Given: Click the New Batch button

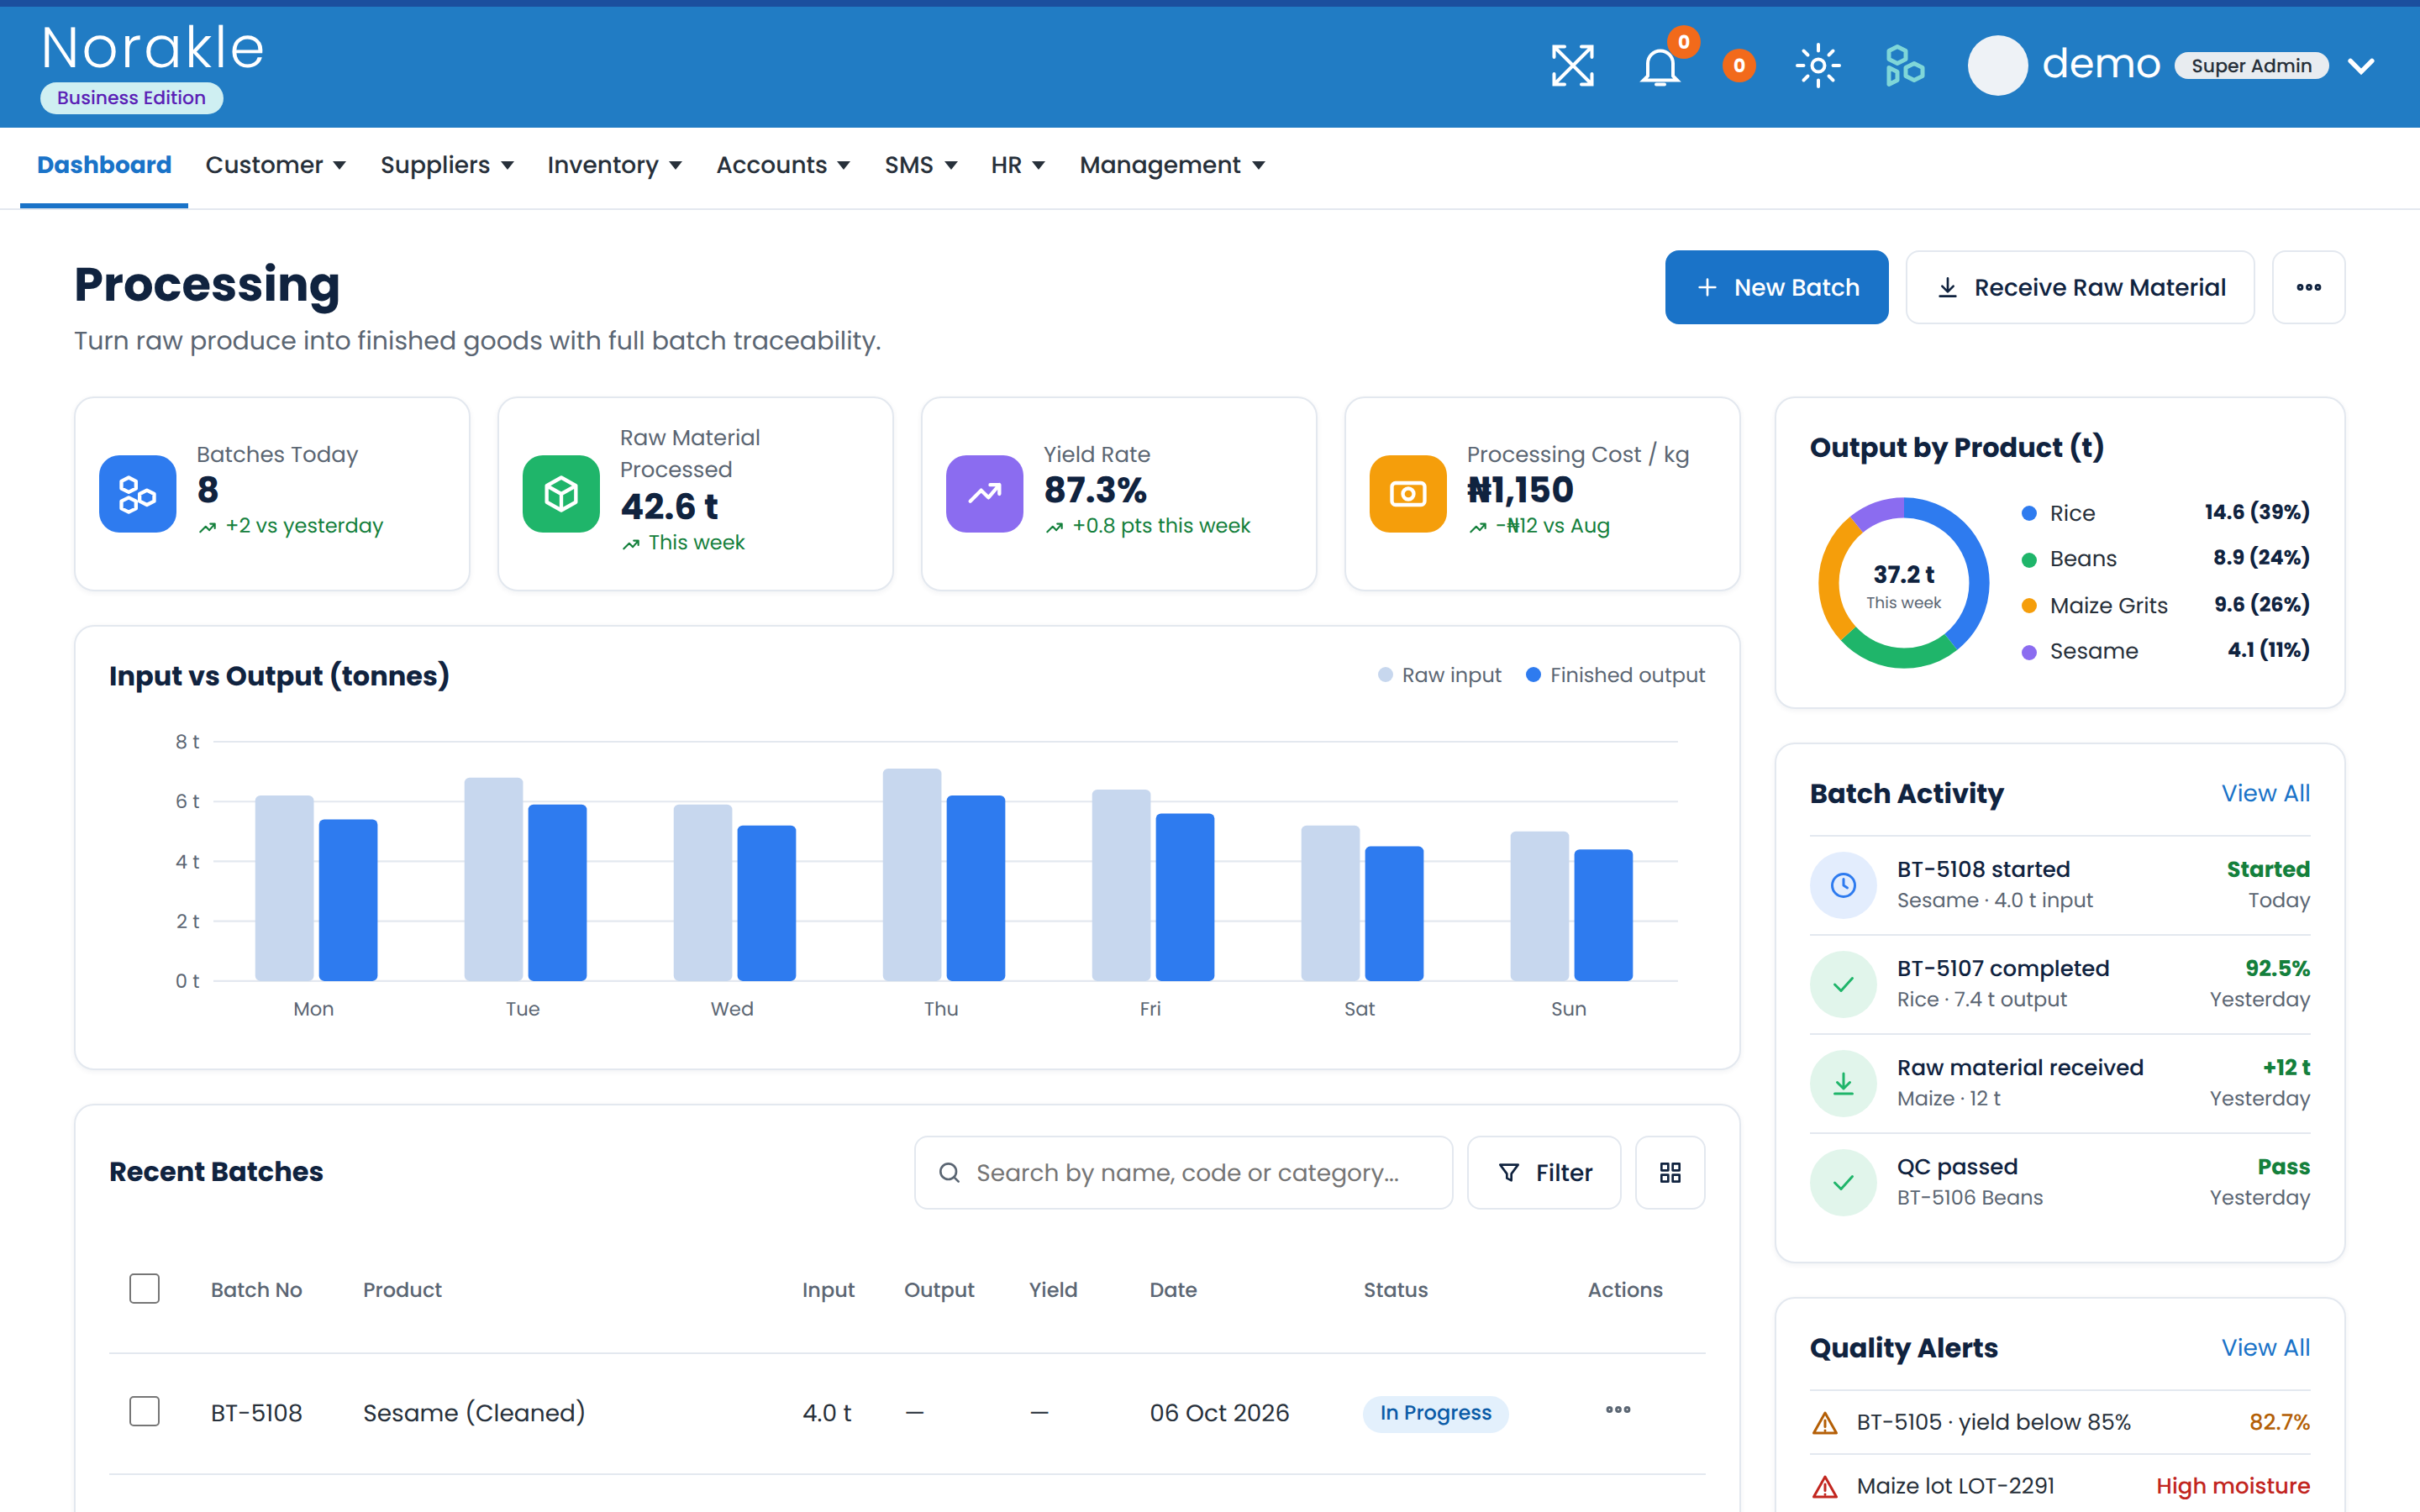Looking at the screenshot, I should (x=1776, y=287).
